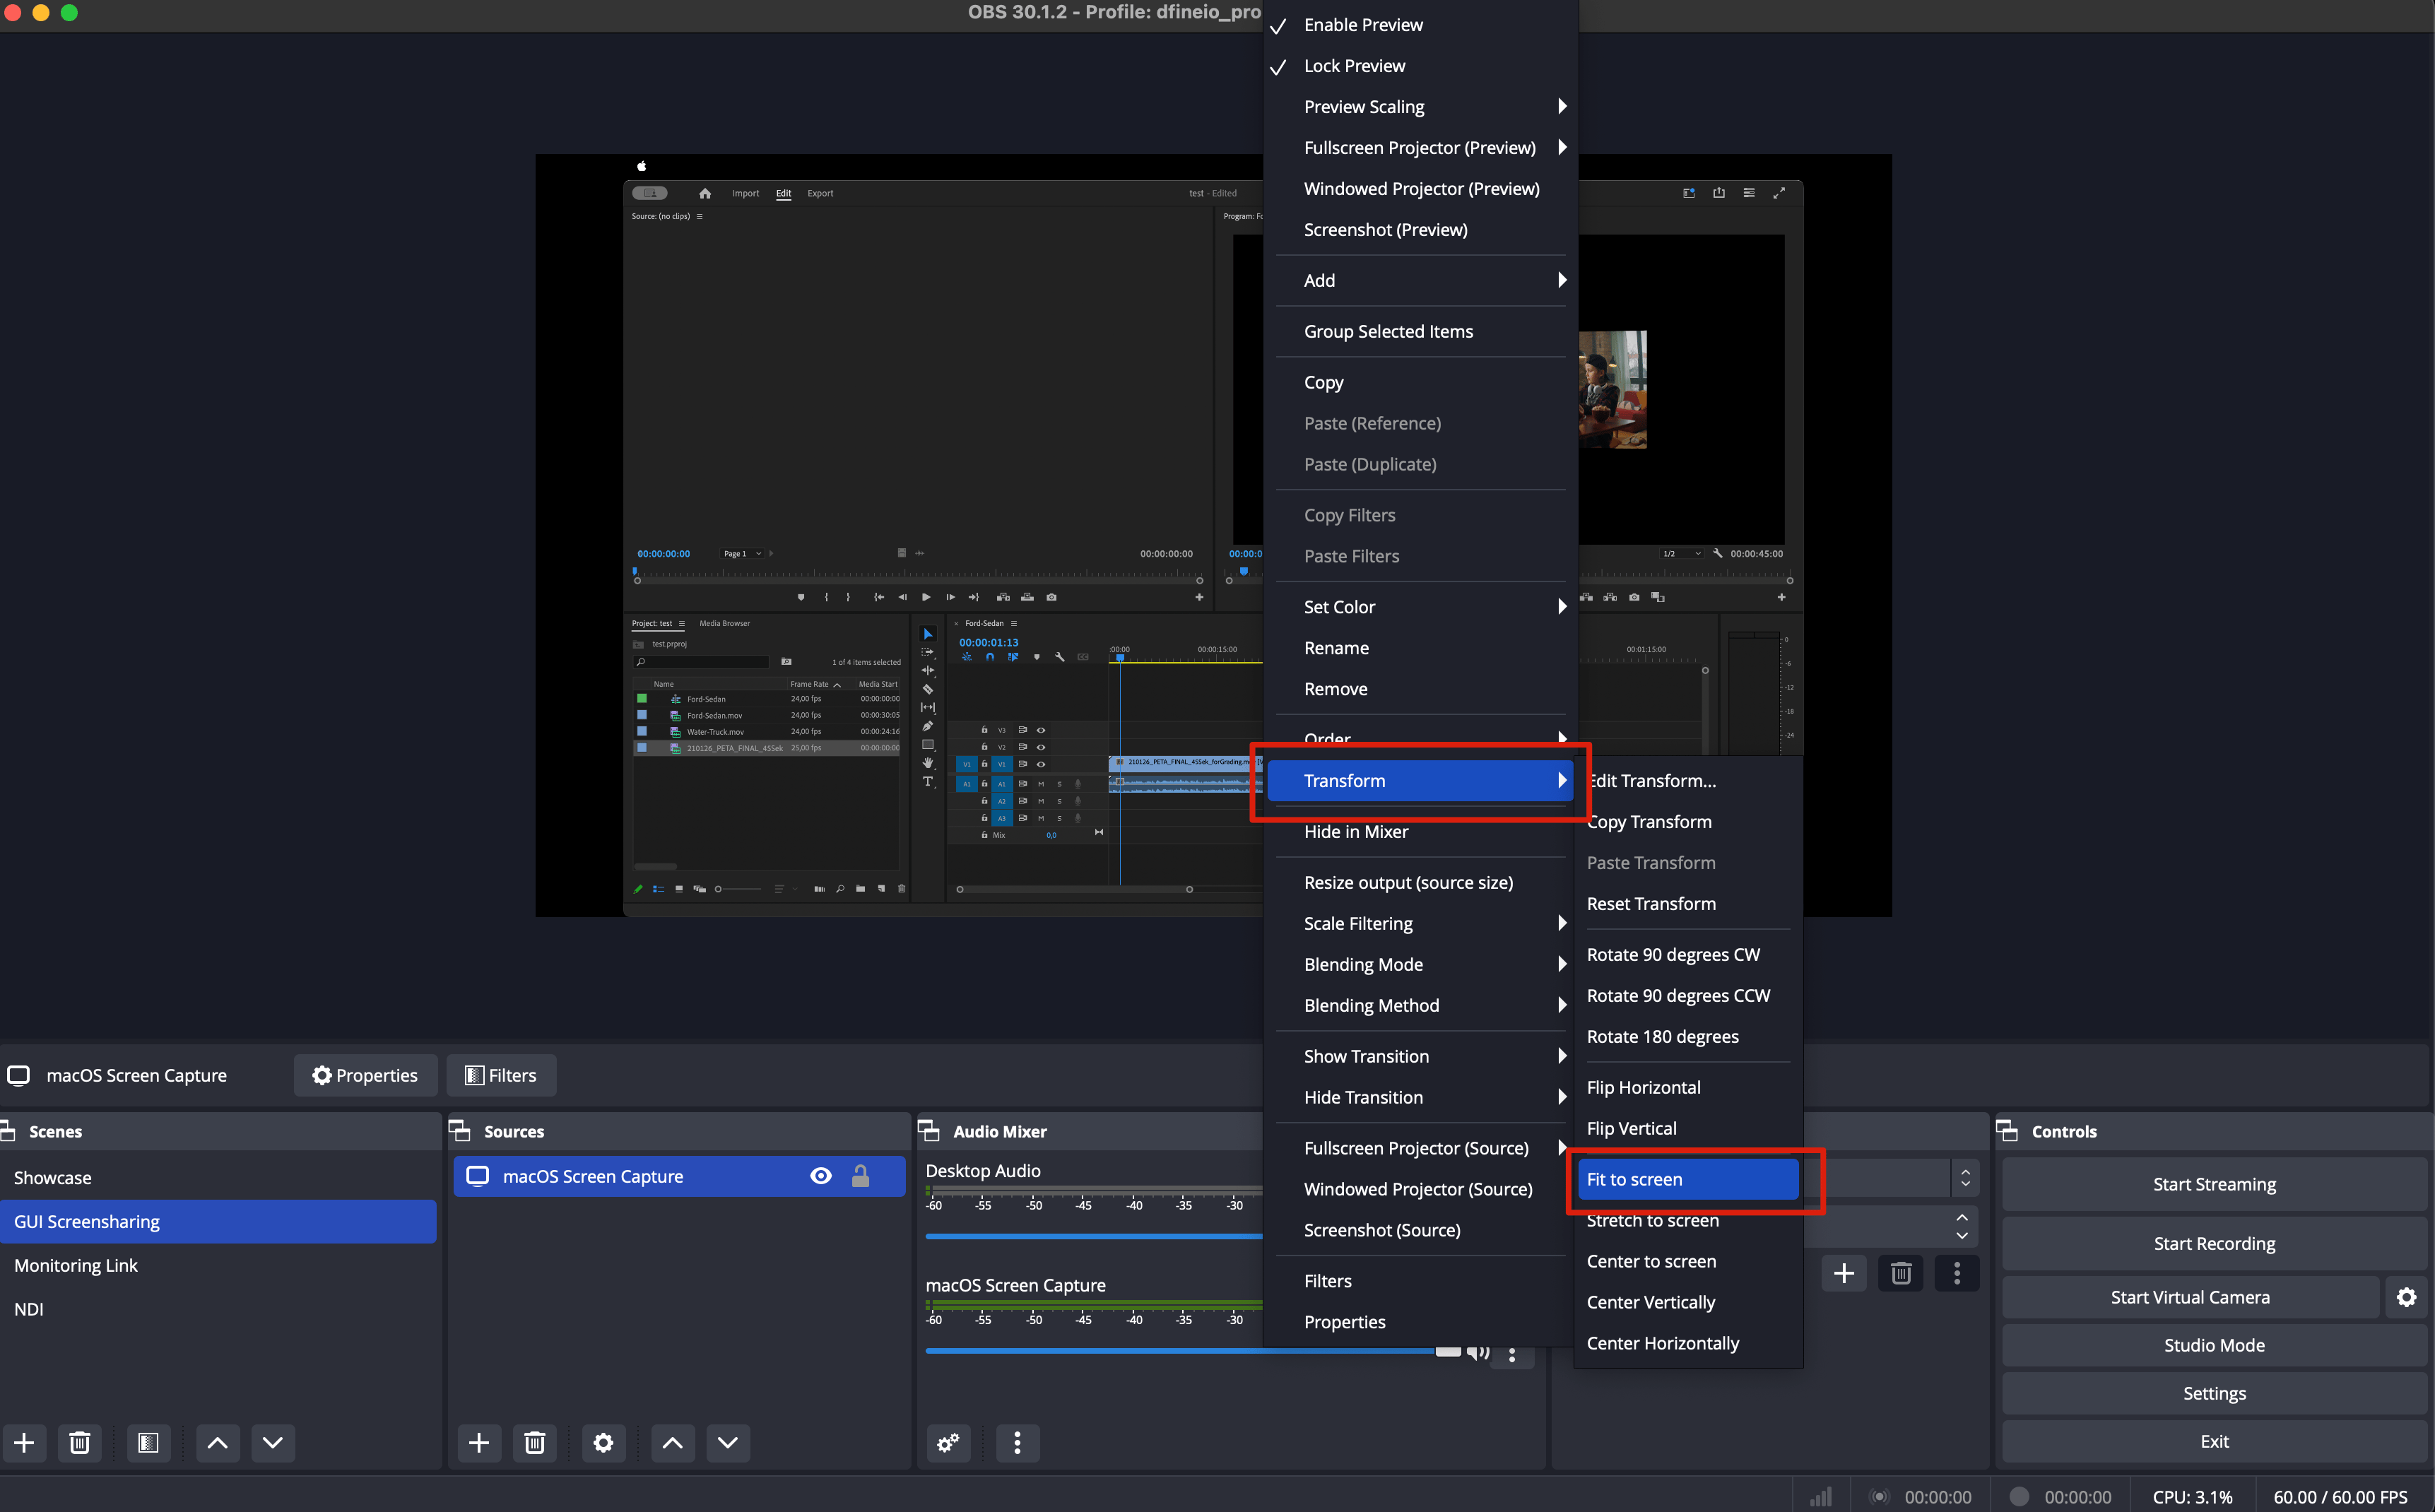The width and height of the screenshot is (2435, 1512).
Task: Add a scene transition with the plus icon
Action: 1844,1273
